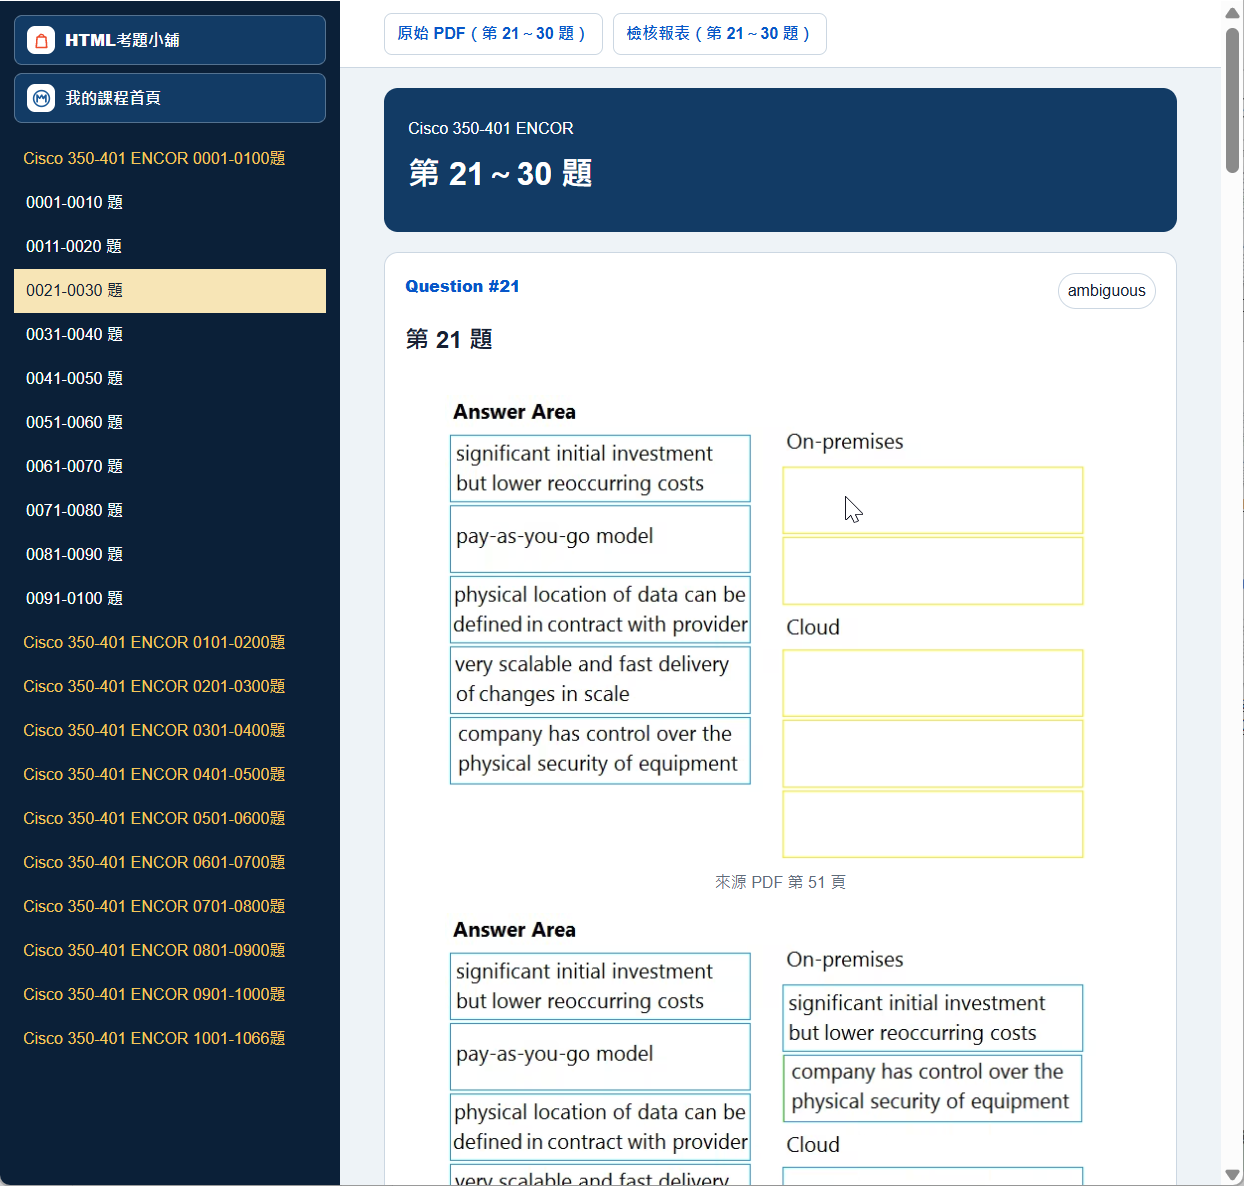Click the 第 21～30 題 banner title
Image resolution: width=1244 pixels, height=1186 pixels.
(x=500, y=174)
